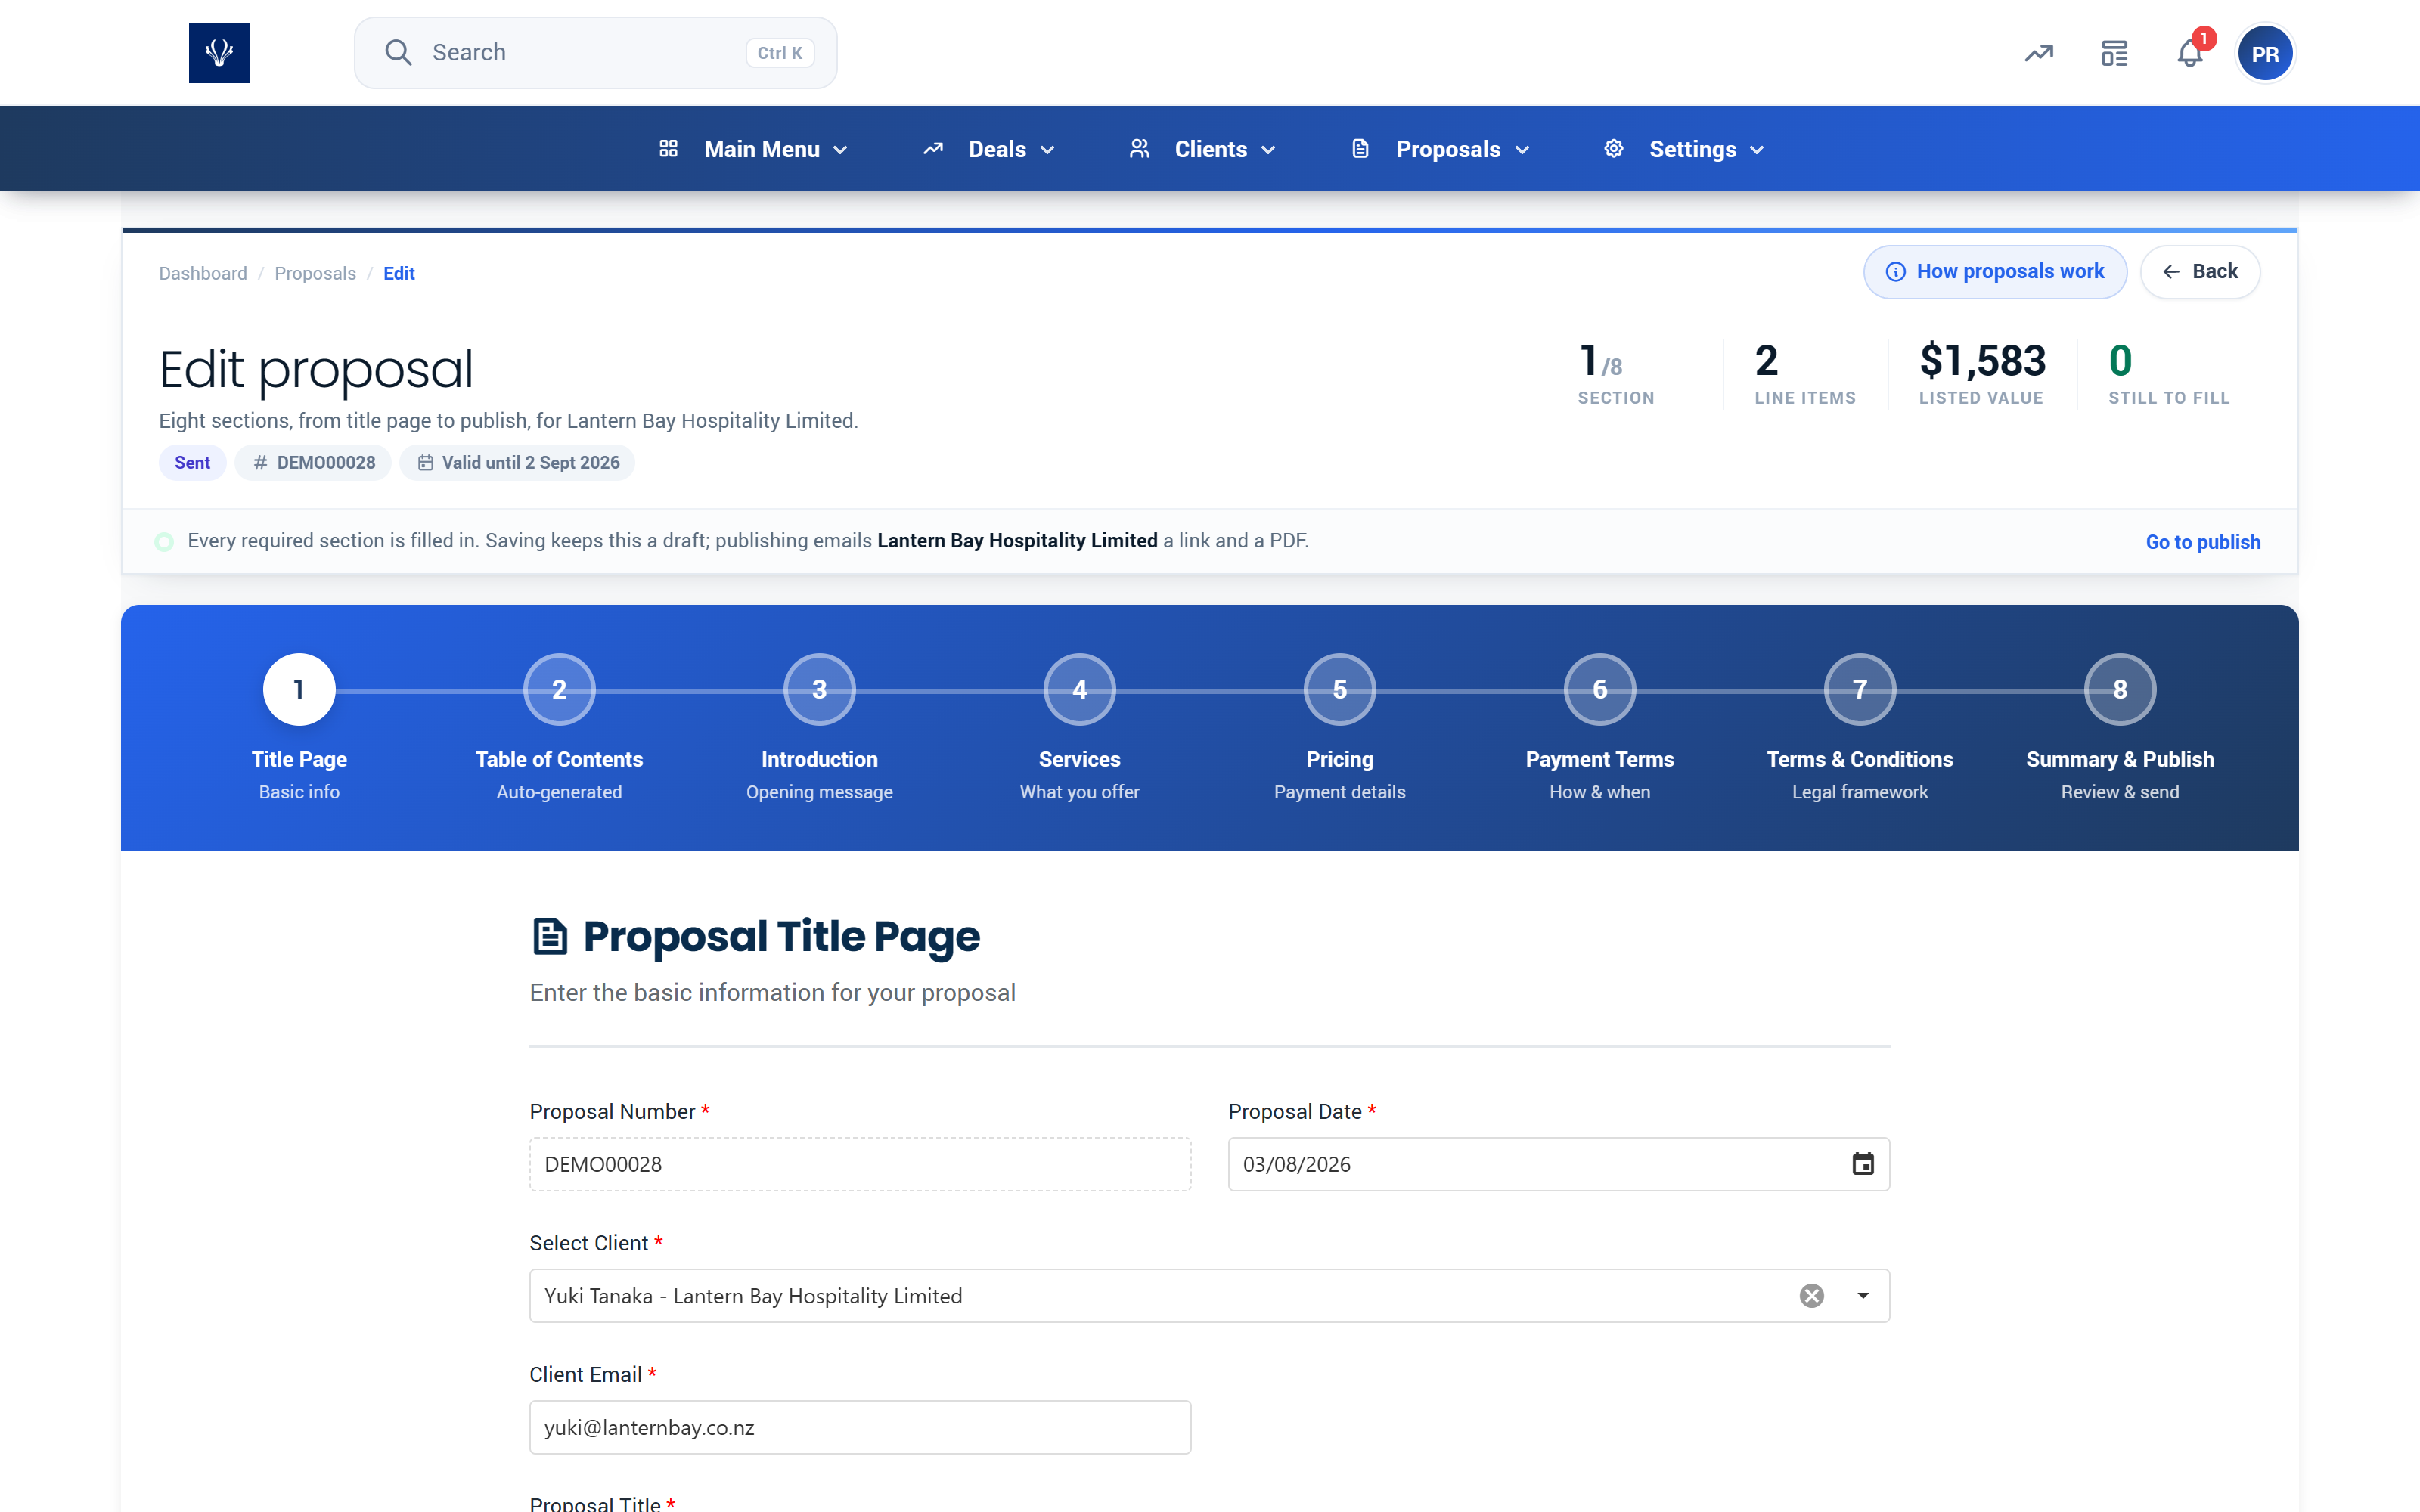This screenshot has width=2420, height=1512.
Task: Expand the Settings dropdown chevron
Action: pos(1757,150)
